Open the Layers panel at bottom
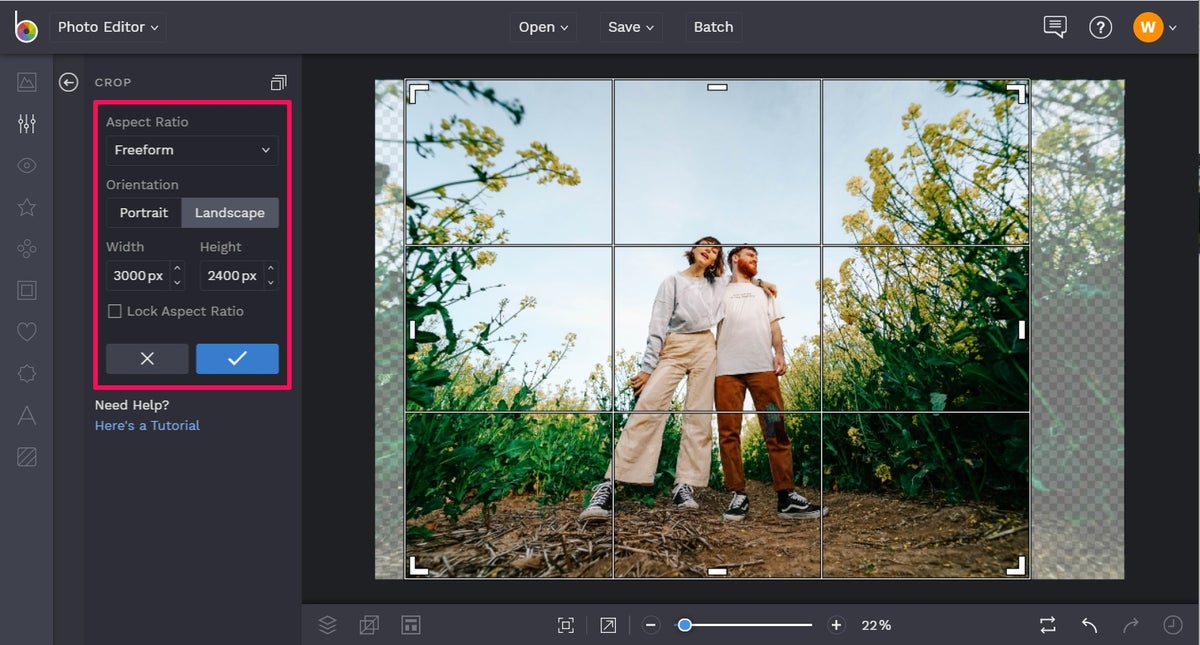Image resolution: width=1200 pixels, height=645 pixels. pos(328,624)
